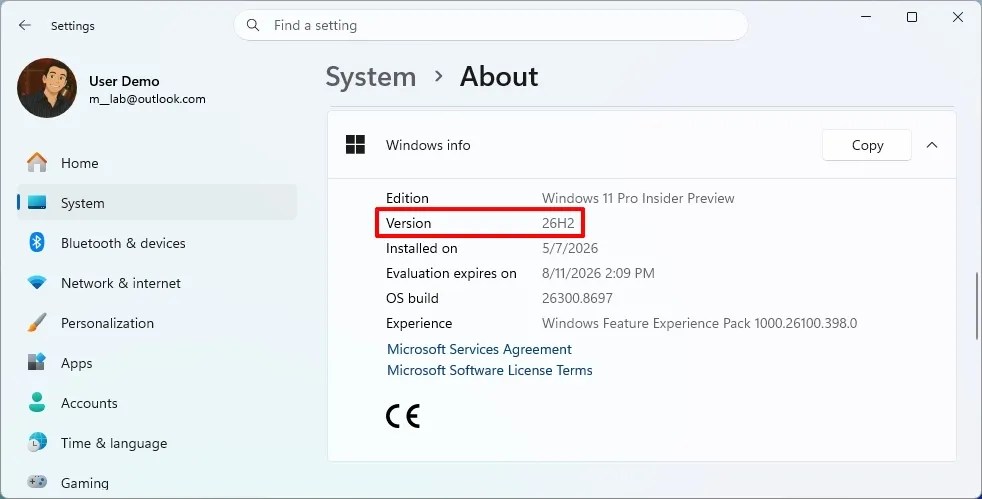Click the Gaming controller icon
Viewport: 982px width, 499px height.
(37, 482)
